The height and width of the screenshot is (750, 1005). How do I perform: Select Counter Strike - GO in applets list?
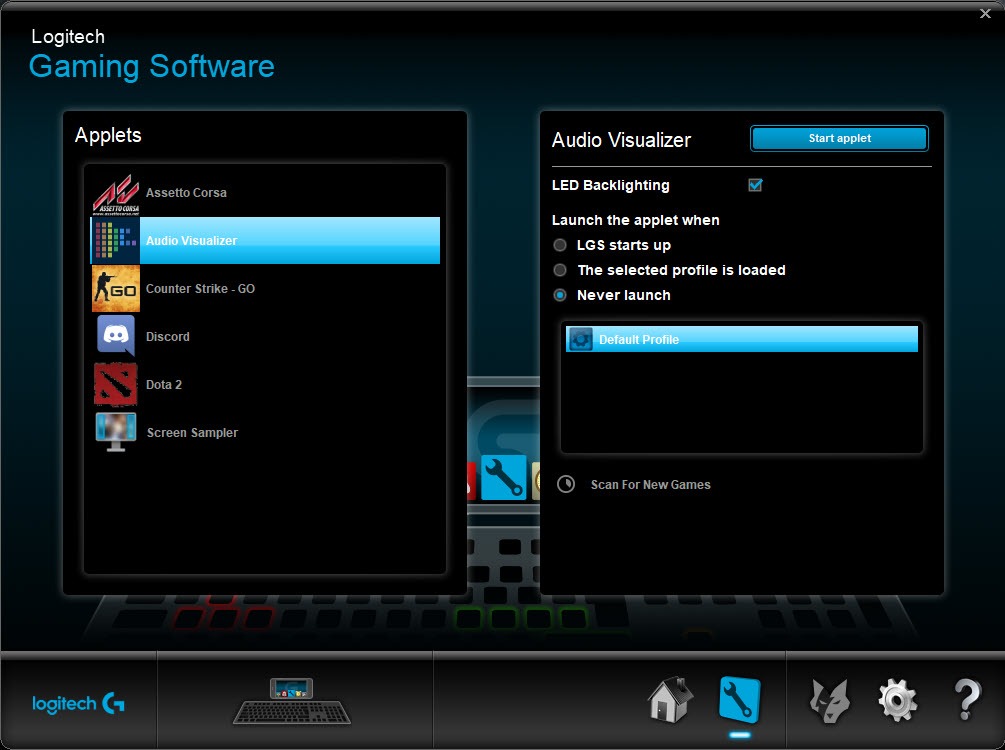(x=265, y=288)
